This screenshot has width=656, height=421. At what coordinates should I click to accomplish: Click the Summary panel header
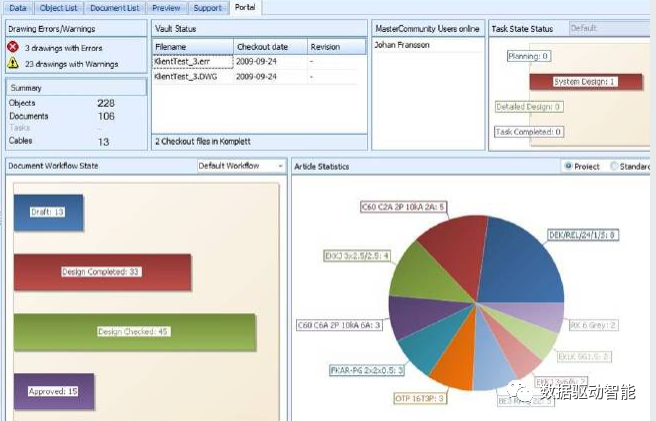pos(77,88)
